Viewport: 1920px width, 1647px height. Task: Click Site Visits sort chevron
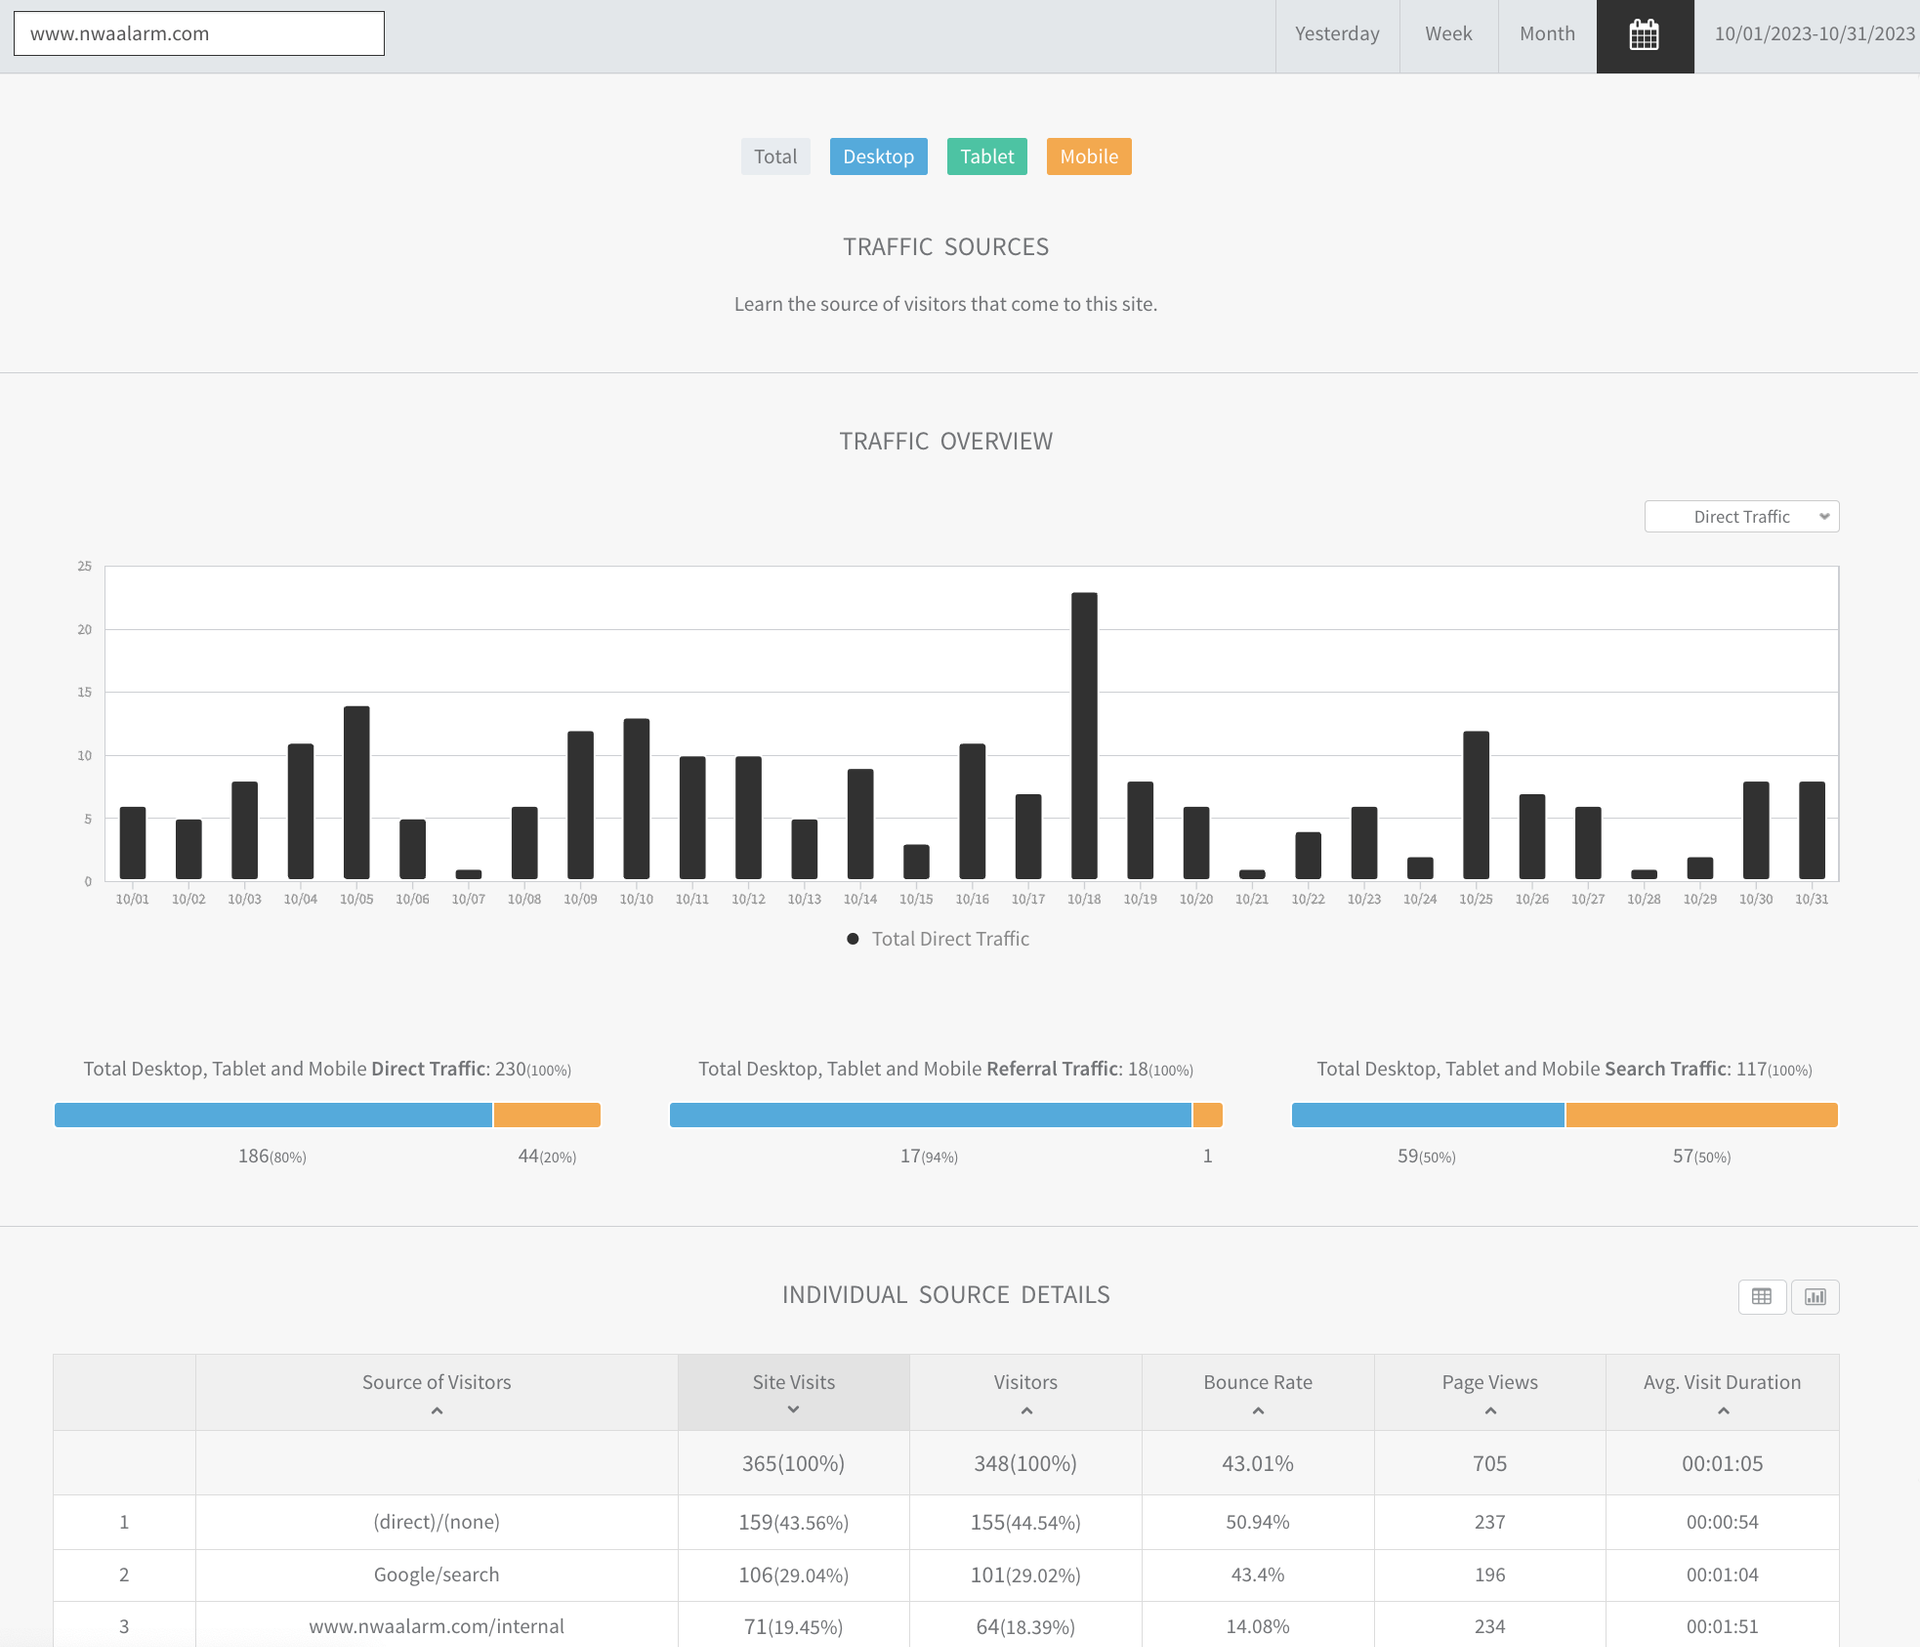click(x=793, y=1410)
